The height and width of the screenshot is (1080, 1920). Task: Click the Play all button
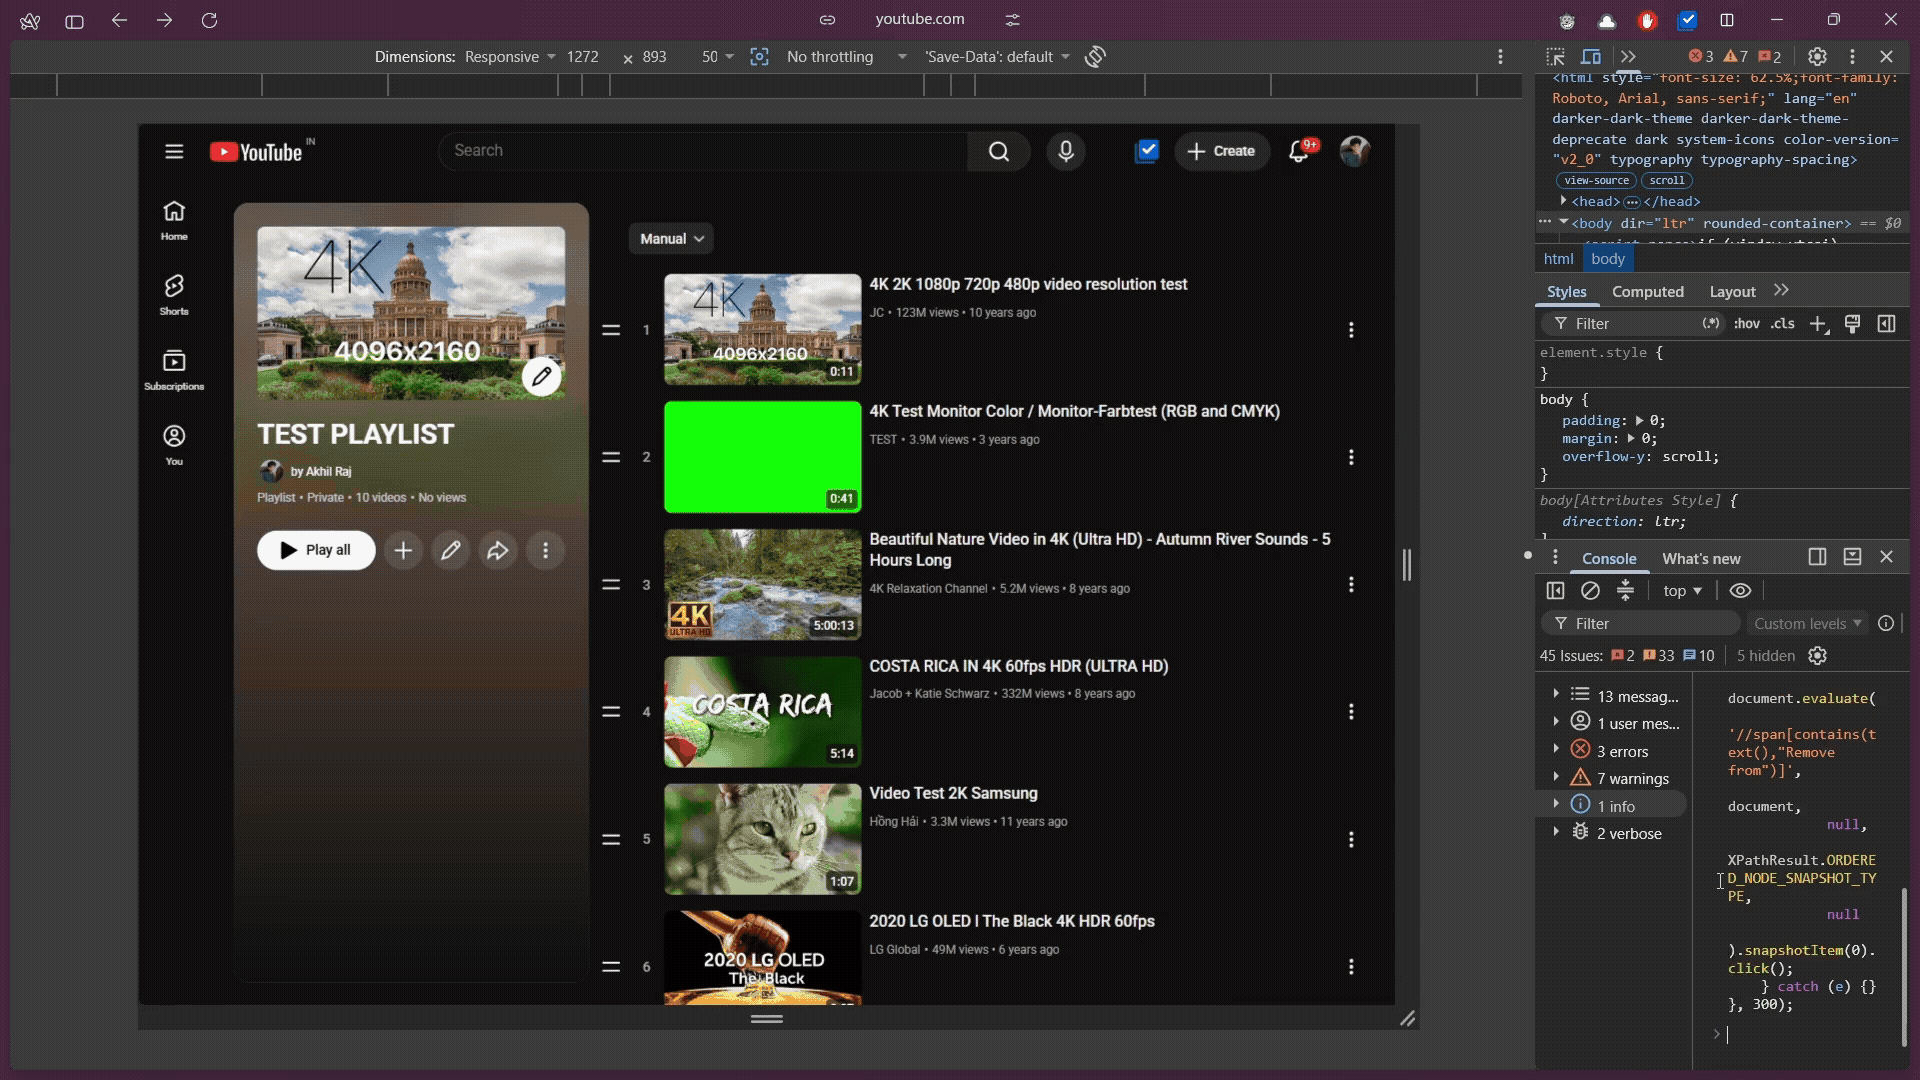316,550
